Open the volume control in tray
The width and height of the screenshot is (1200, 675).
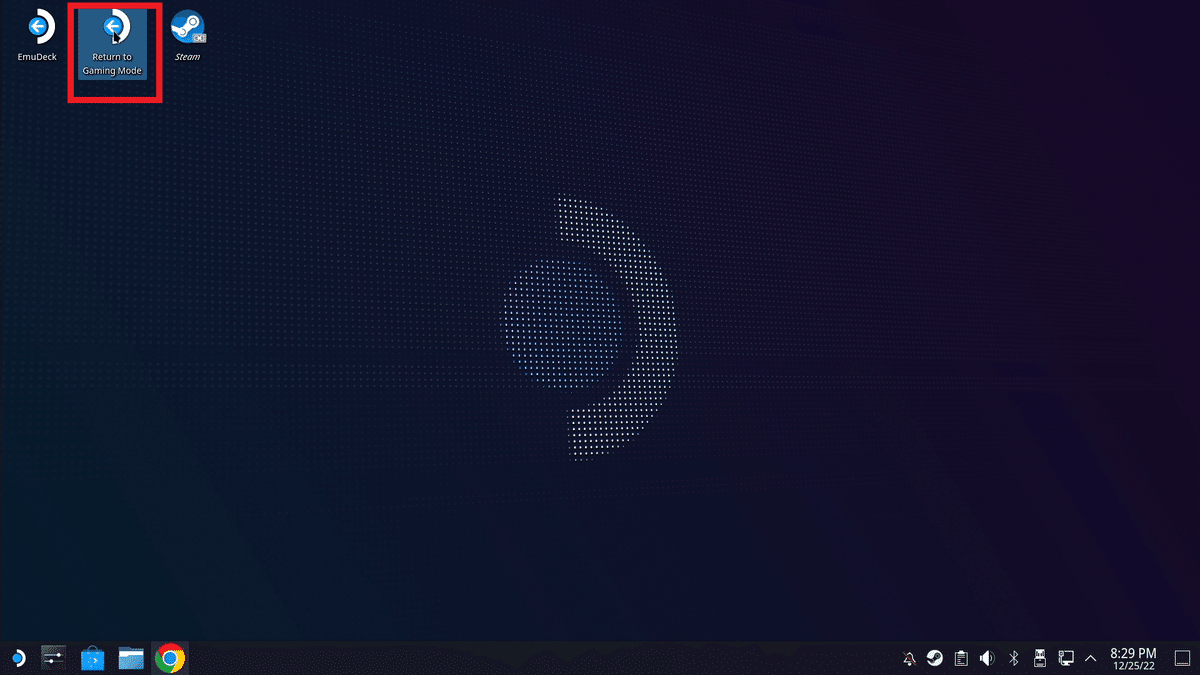click(x=987, y=658)
